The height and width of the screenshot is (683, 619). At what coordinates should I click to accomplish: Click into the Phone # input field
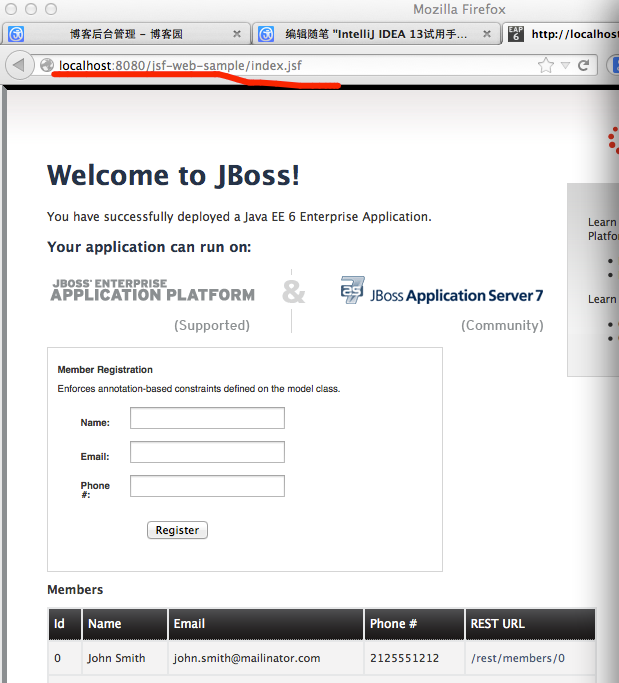[x=207, y=486]
